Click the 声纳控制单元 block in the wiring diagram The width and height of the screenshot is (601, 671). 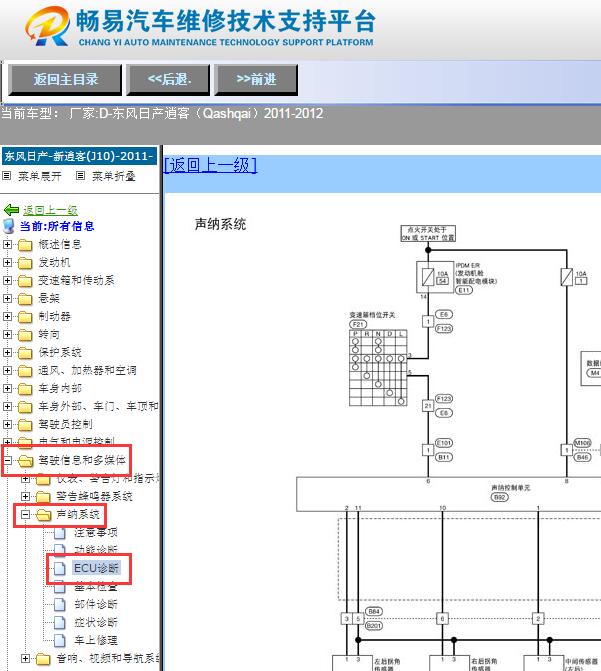tap(449, 495)
